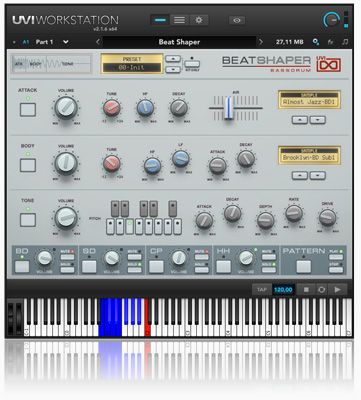Toggle the ATTACK section button
The width and height of the screenshot is (361, 400).
pyautogui.click(x=28, y=109)
